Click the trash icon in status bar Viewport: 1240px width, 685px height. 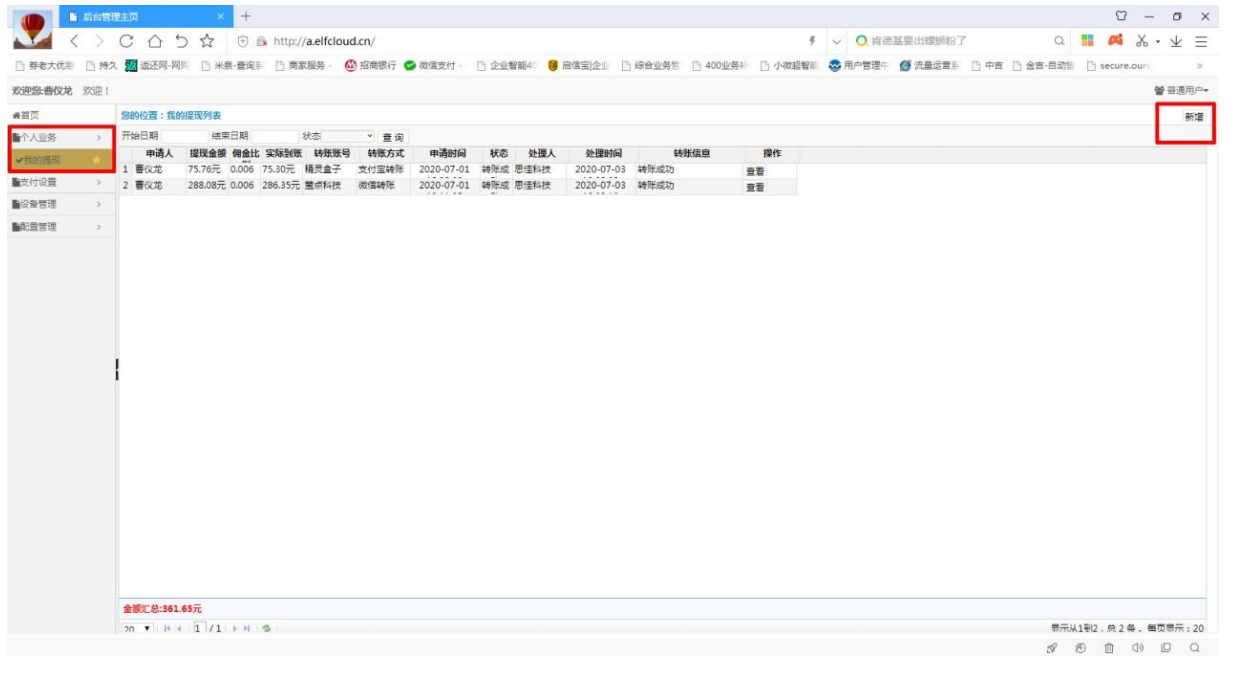click(1109, 648)
